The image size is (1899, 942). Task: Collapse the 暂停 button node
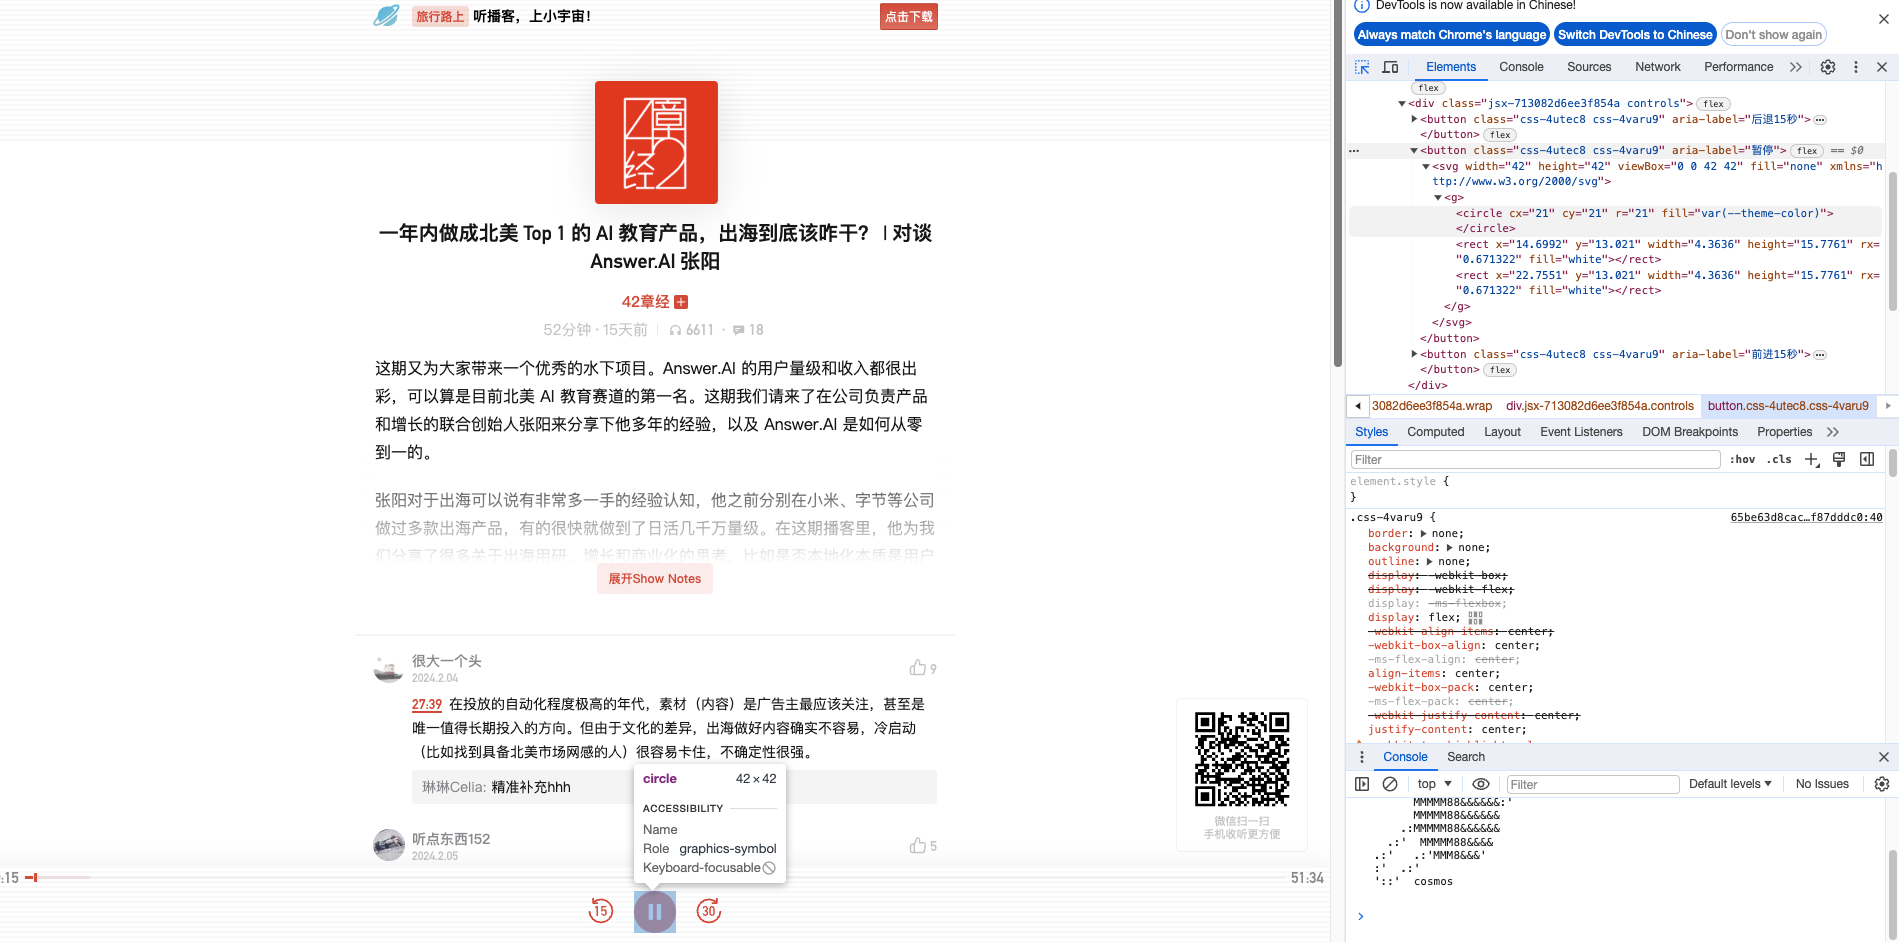click(x=1414, y=151)
